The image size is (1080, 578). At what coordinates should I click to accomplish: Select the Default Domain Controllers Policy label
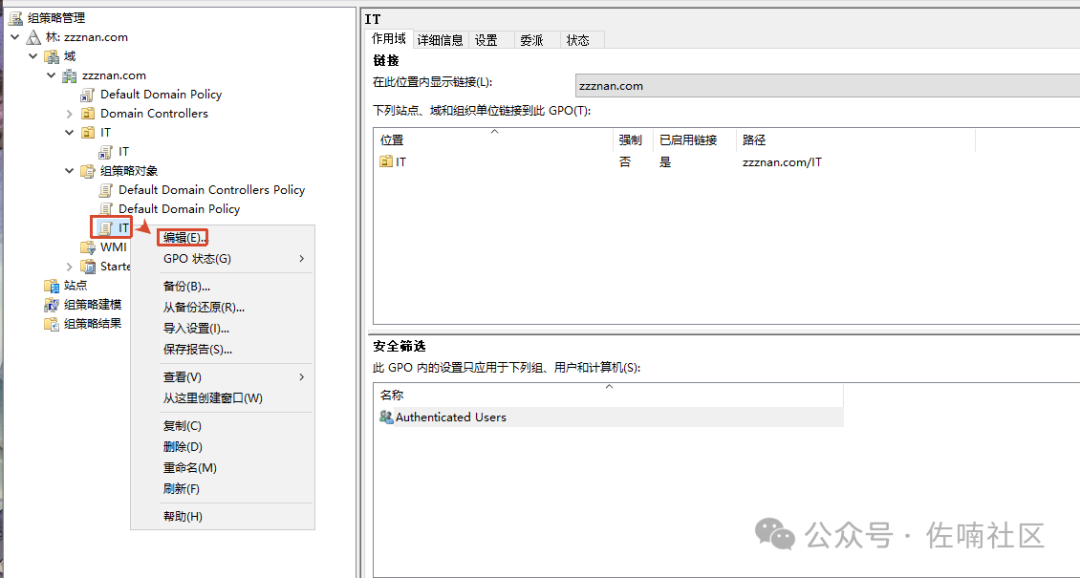211,189
